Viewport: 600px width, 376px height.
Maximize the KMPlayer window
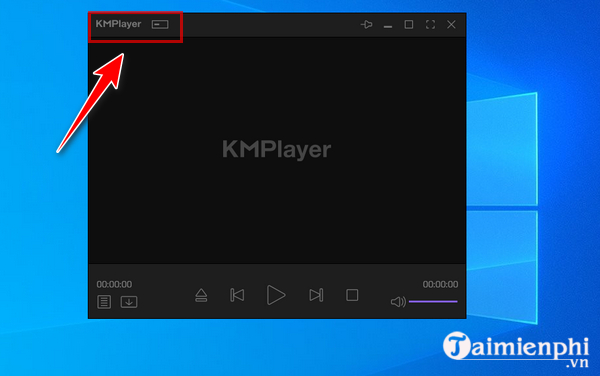(409, 24)
